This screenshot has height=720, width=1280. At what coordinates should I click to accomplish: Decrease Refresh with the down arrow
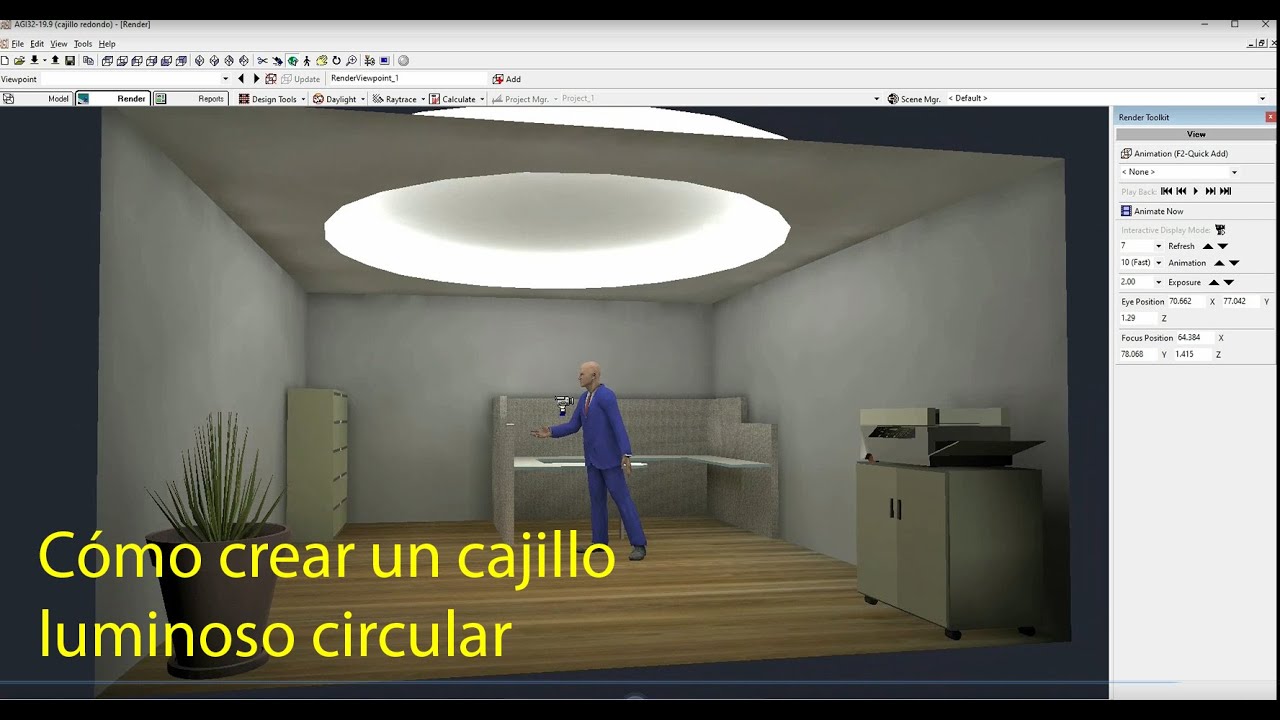coord(1222,246)
